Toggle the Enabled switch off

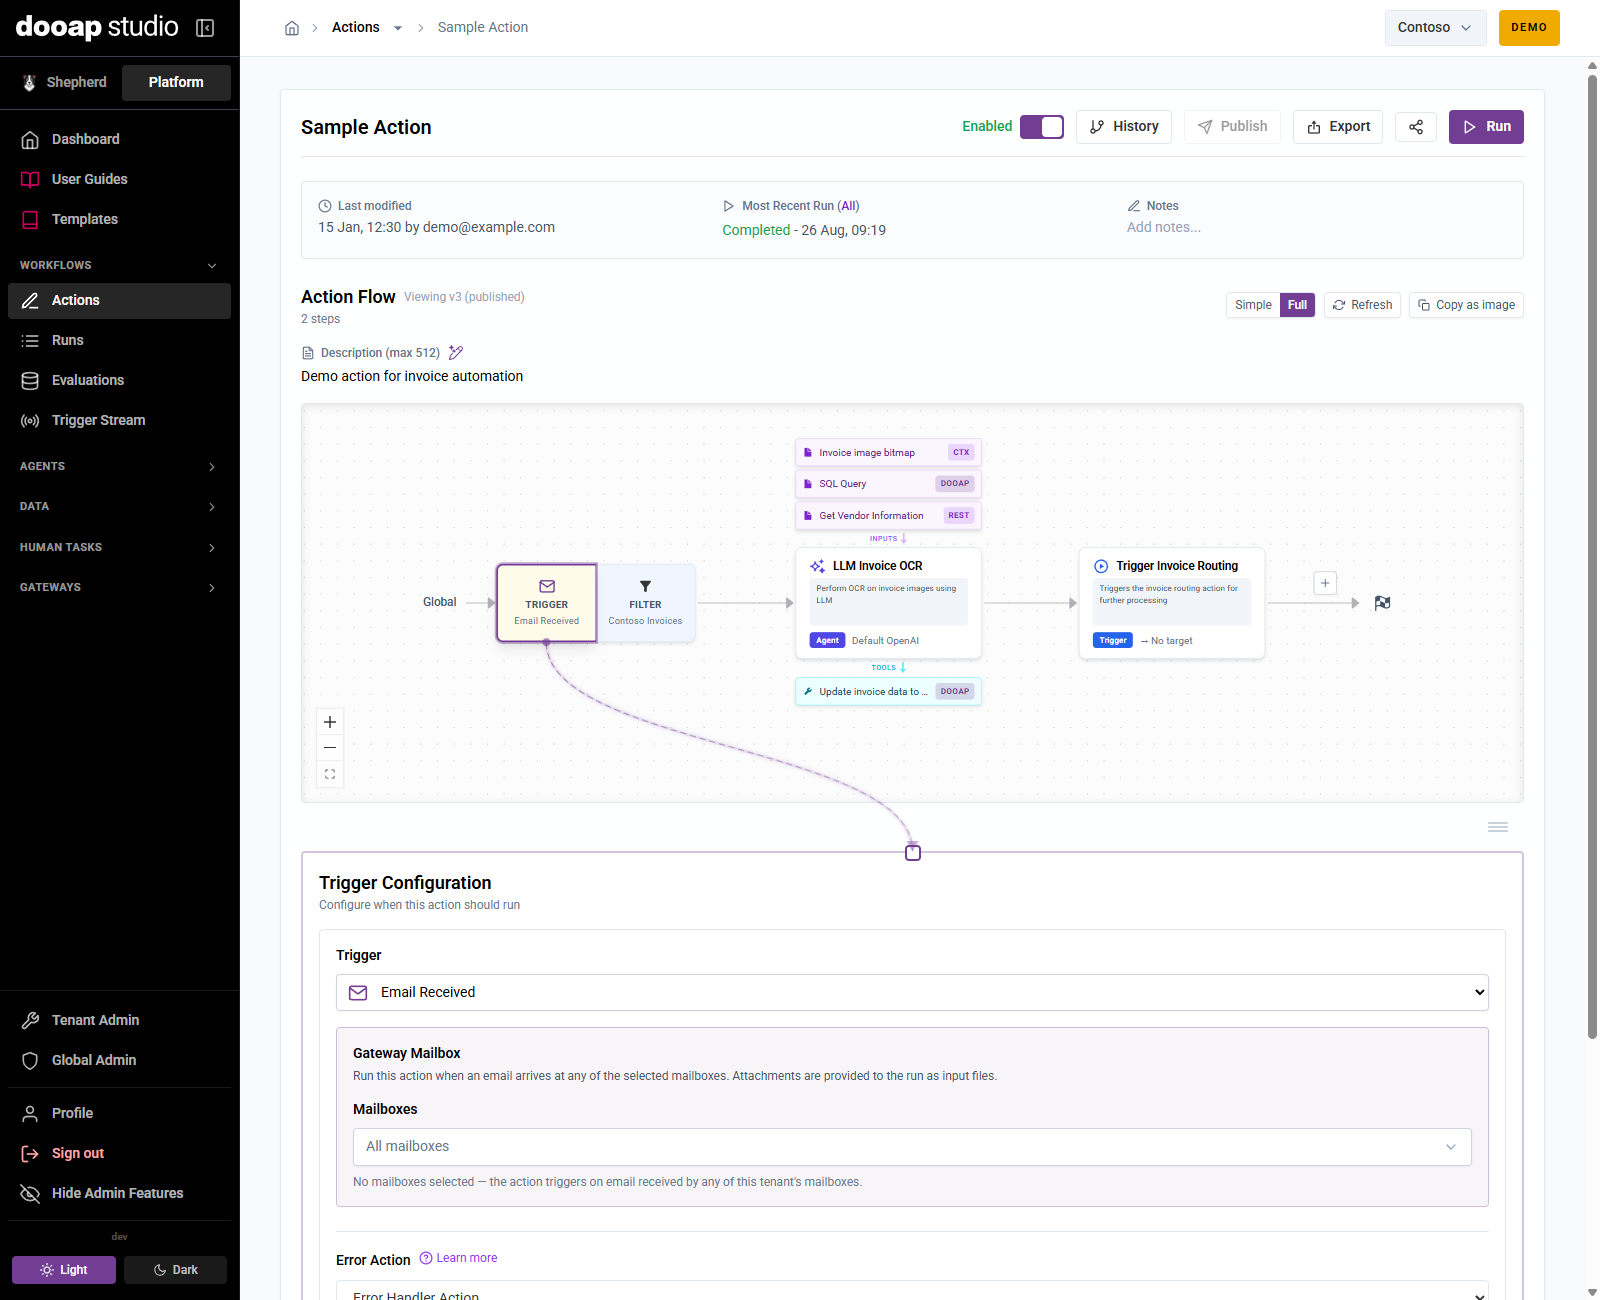1042,127
